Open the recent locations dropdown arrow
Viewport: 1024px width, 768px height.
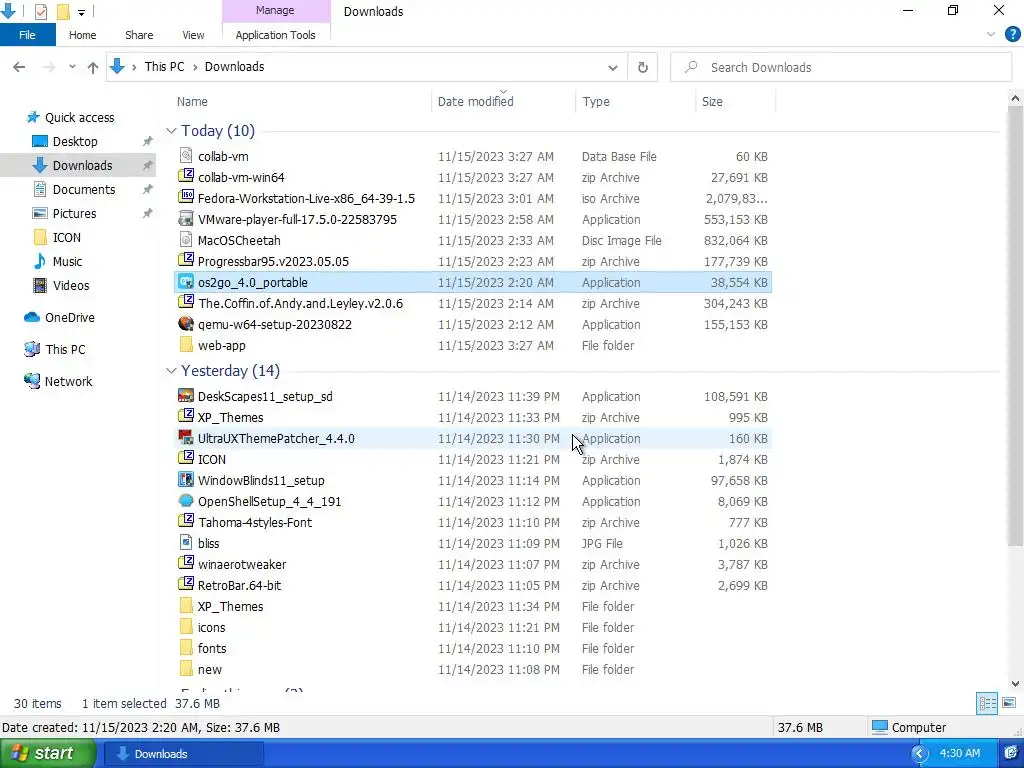(x=72, y=67)
